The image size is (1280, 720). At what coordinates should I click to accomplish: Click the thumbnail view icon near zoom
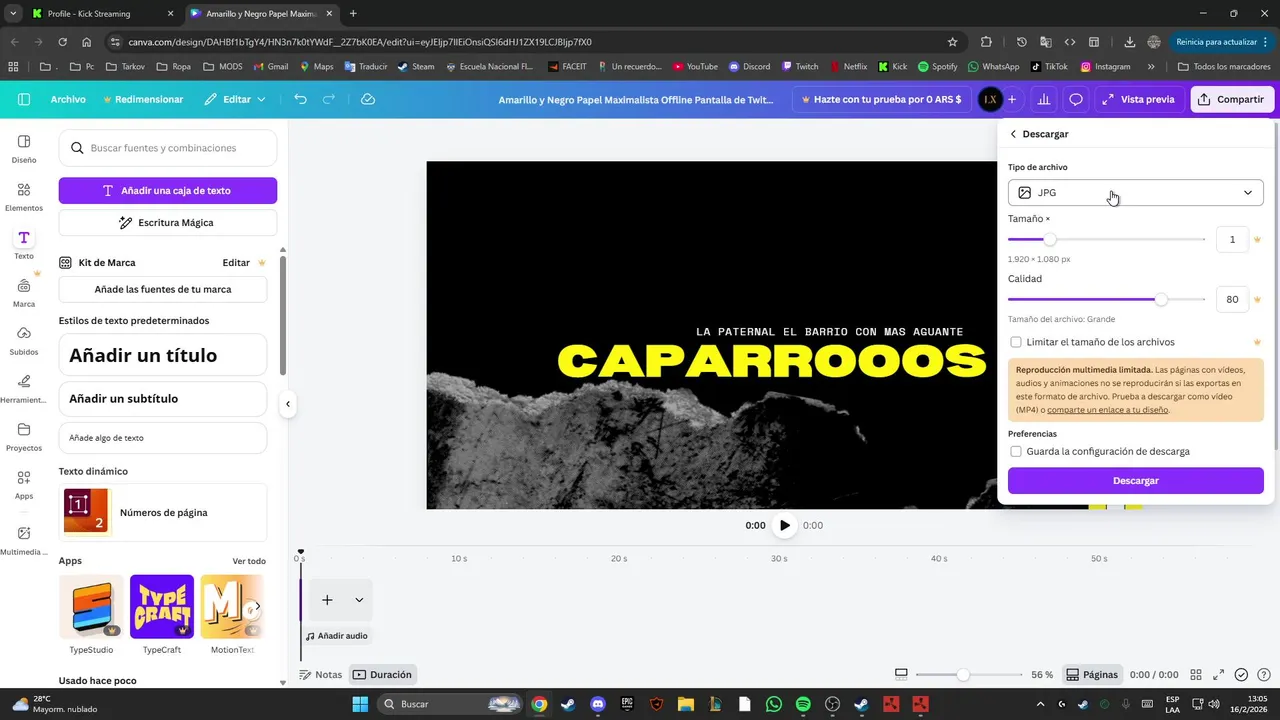pyautogui.click(x=901, y=675)
